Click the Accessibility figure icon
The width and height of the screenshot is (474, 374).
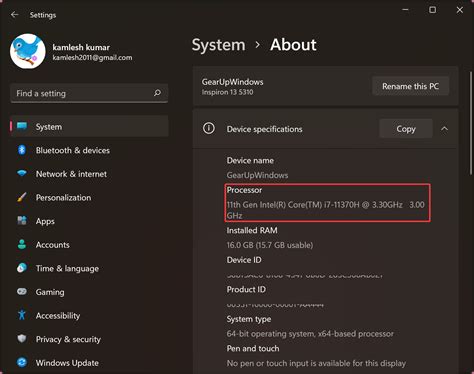pos(22,315)
